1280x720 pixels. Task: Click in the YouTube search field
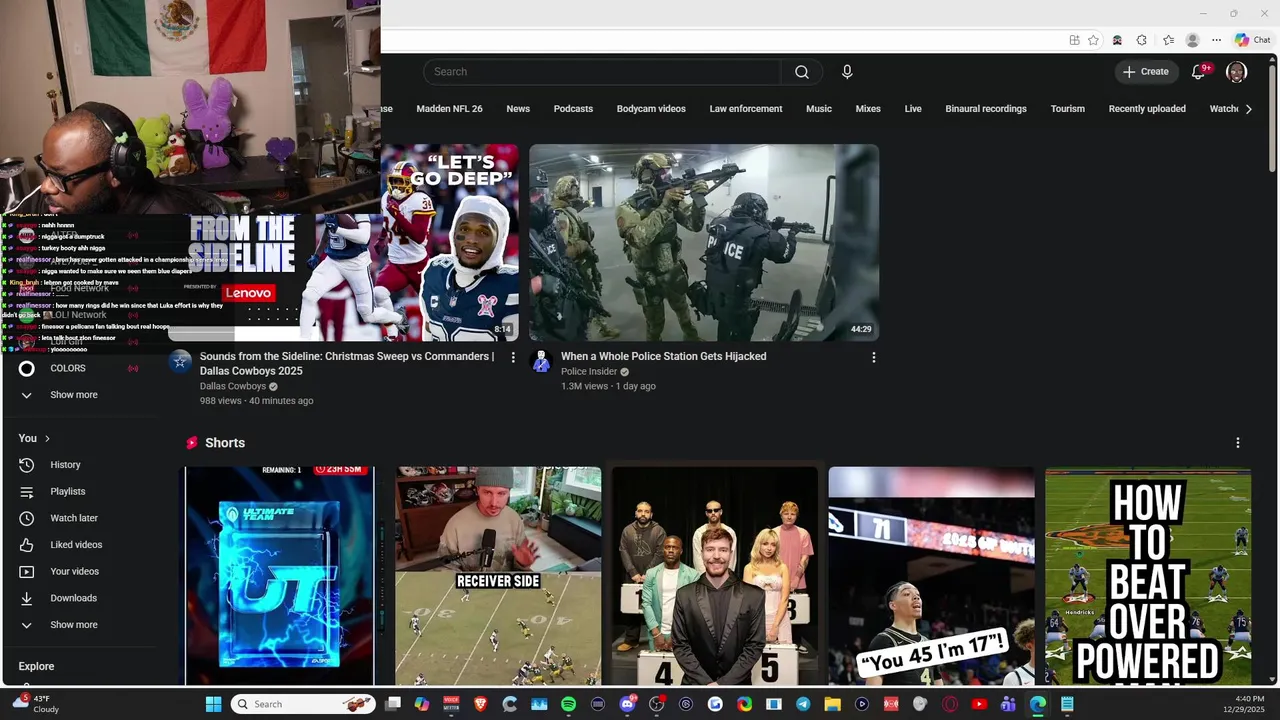click(602, 72)
